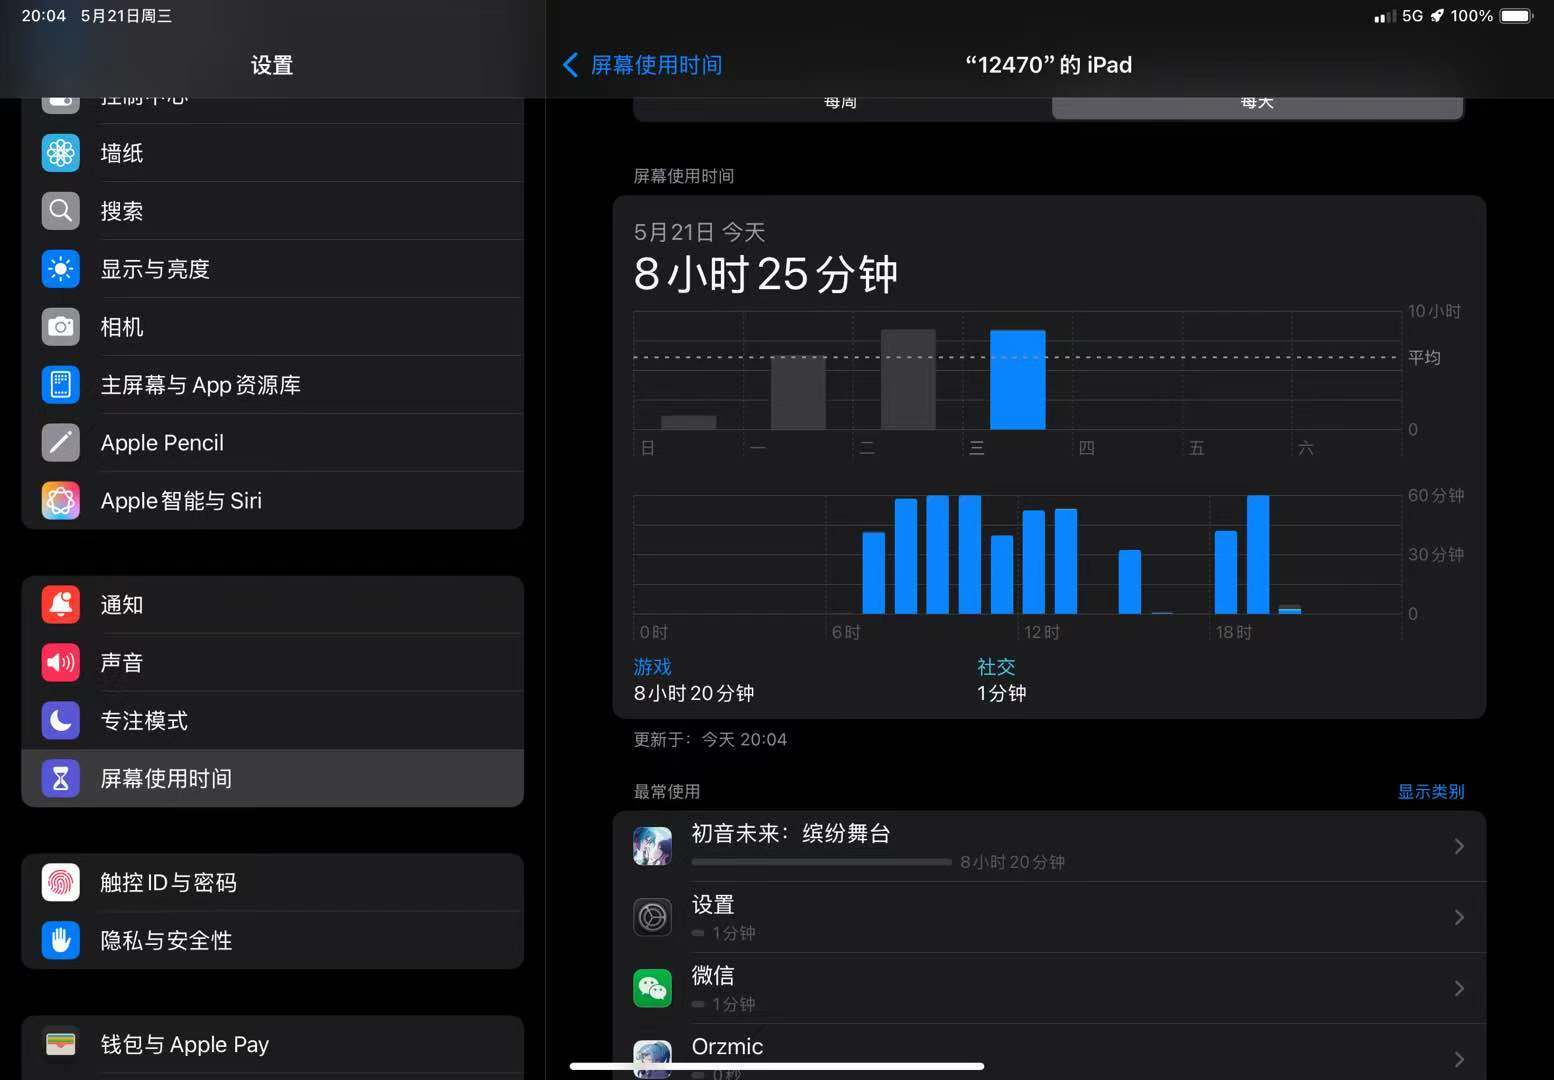The height and width of the screenshot is (1080, 1554).
Task: Tap the Notifications (通知) bell icon
Action: point(61,605)
